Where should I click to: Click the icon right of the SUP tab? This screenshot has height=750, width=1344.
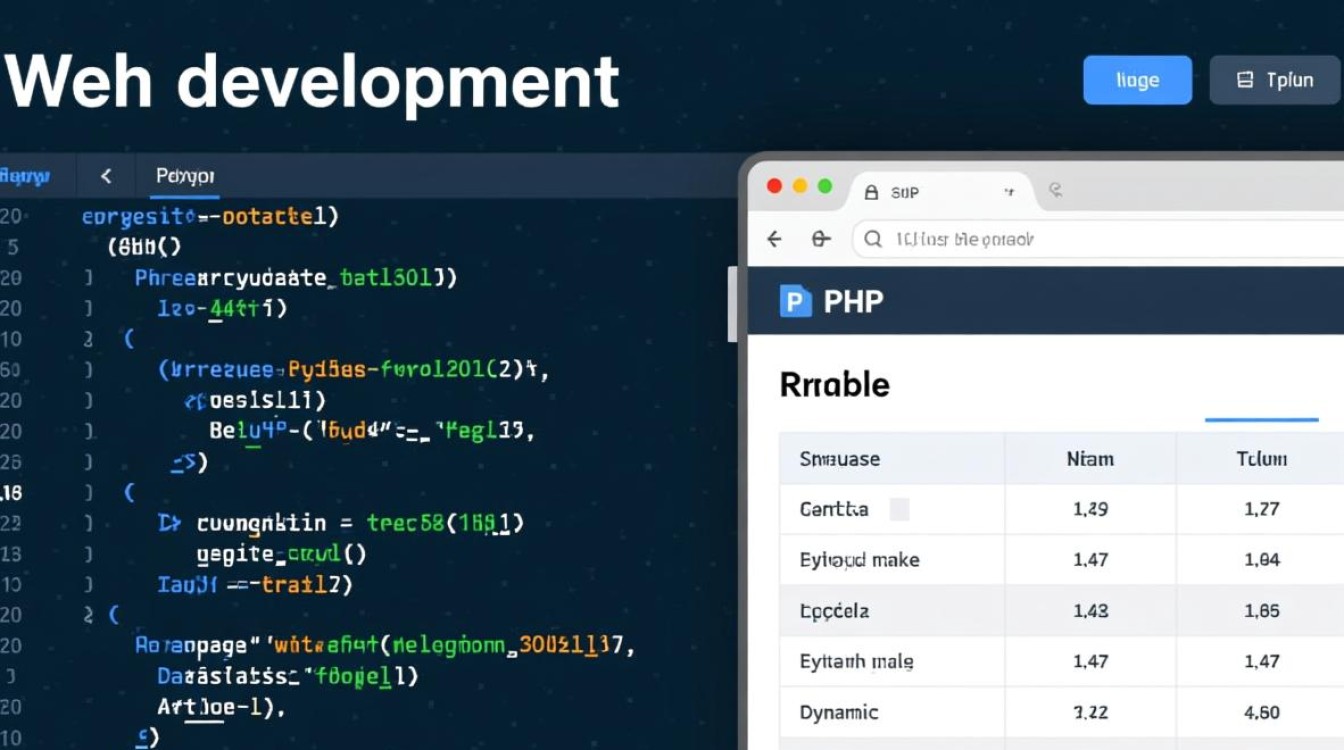point(1055,190)
